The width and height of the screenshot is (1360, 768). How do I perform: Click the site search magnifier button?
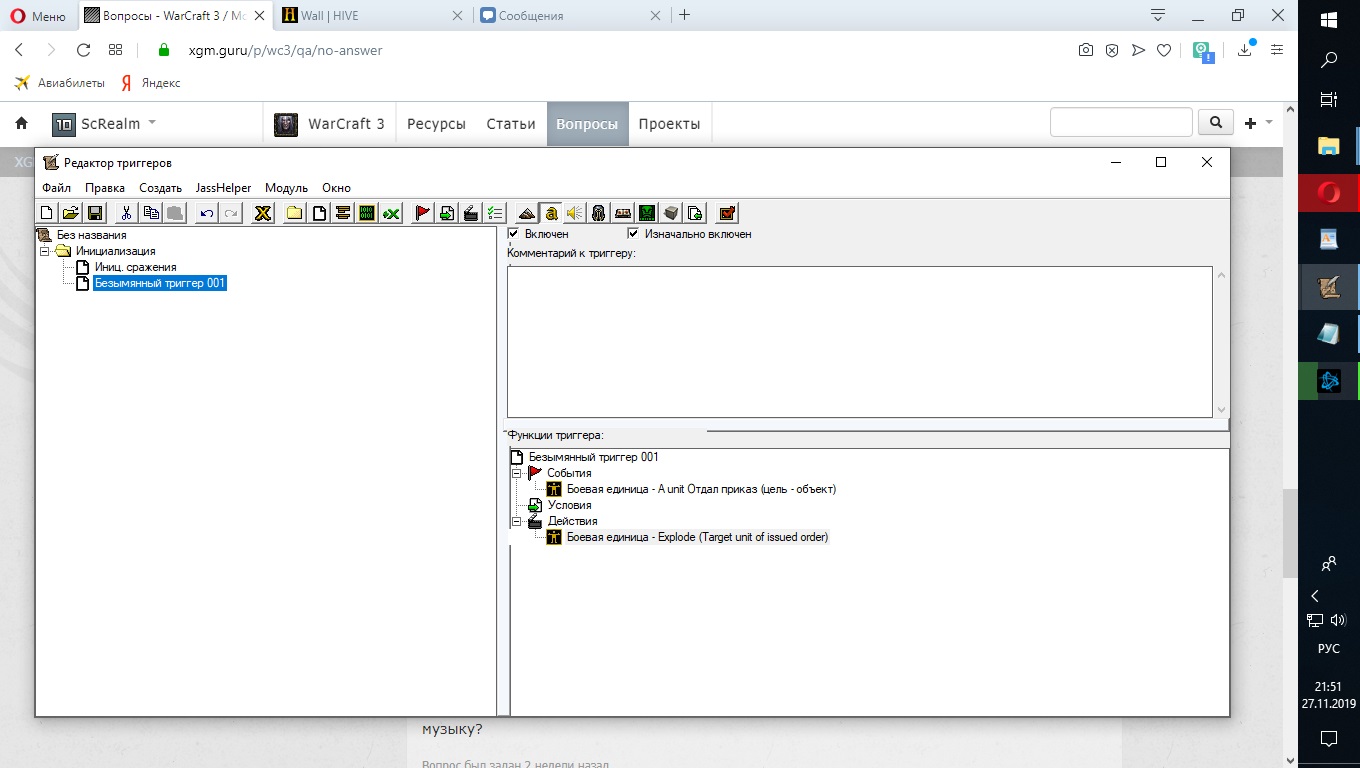point(1215,122)
